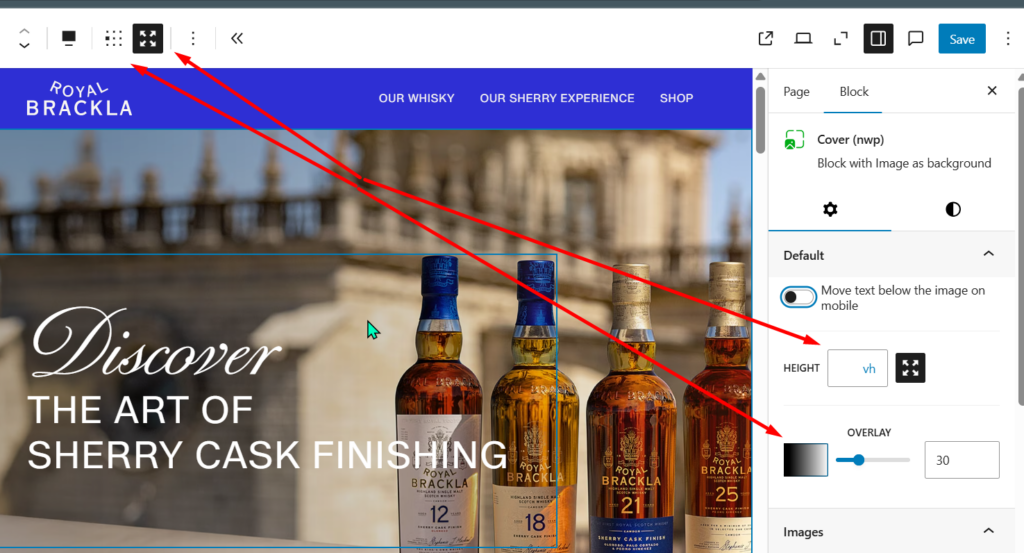The image size is (1024, 553).
Task: Click the settings sidebar toggle icon
Action: [877, 39]
